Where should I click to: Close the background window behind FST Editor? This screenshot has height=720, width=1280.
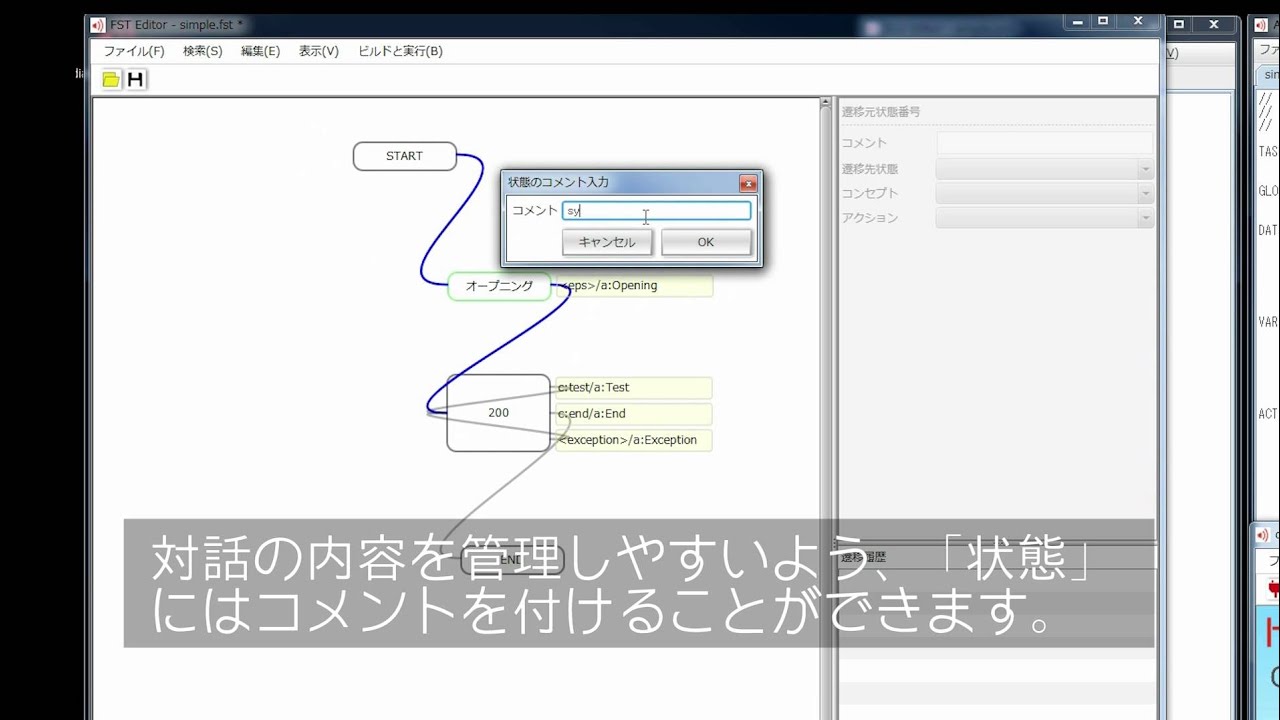(1215, 24)
